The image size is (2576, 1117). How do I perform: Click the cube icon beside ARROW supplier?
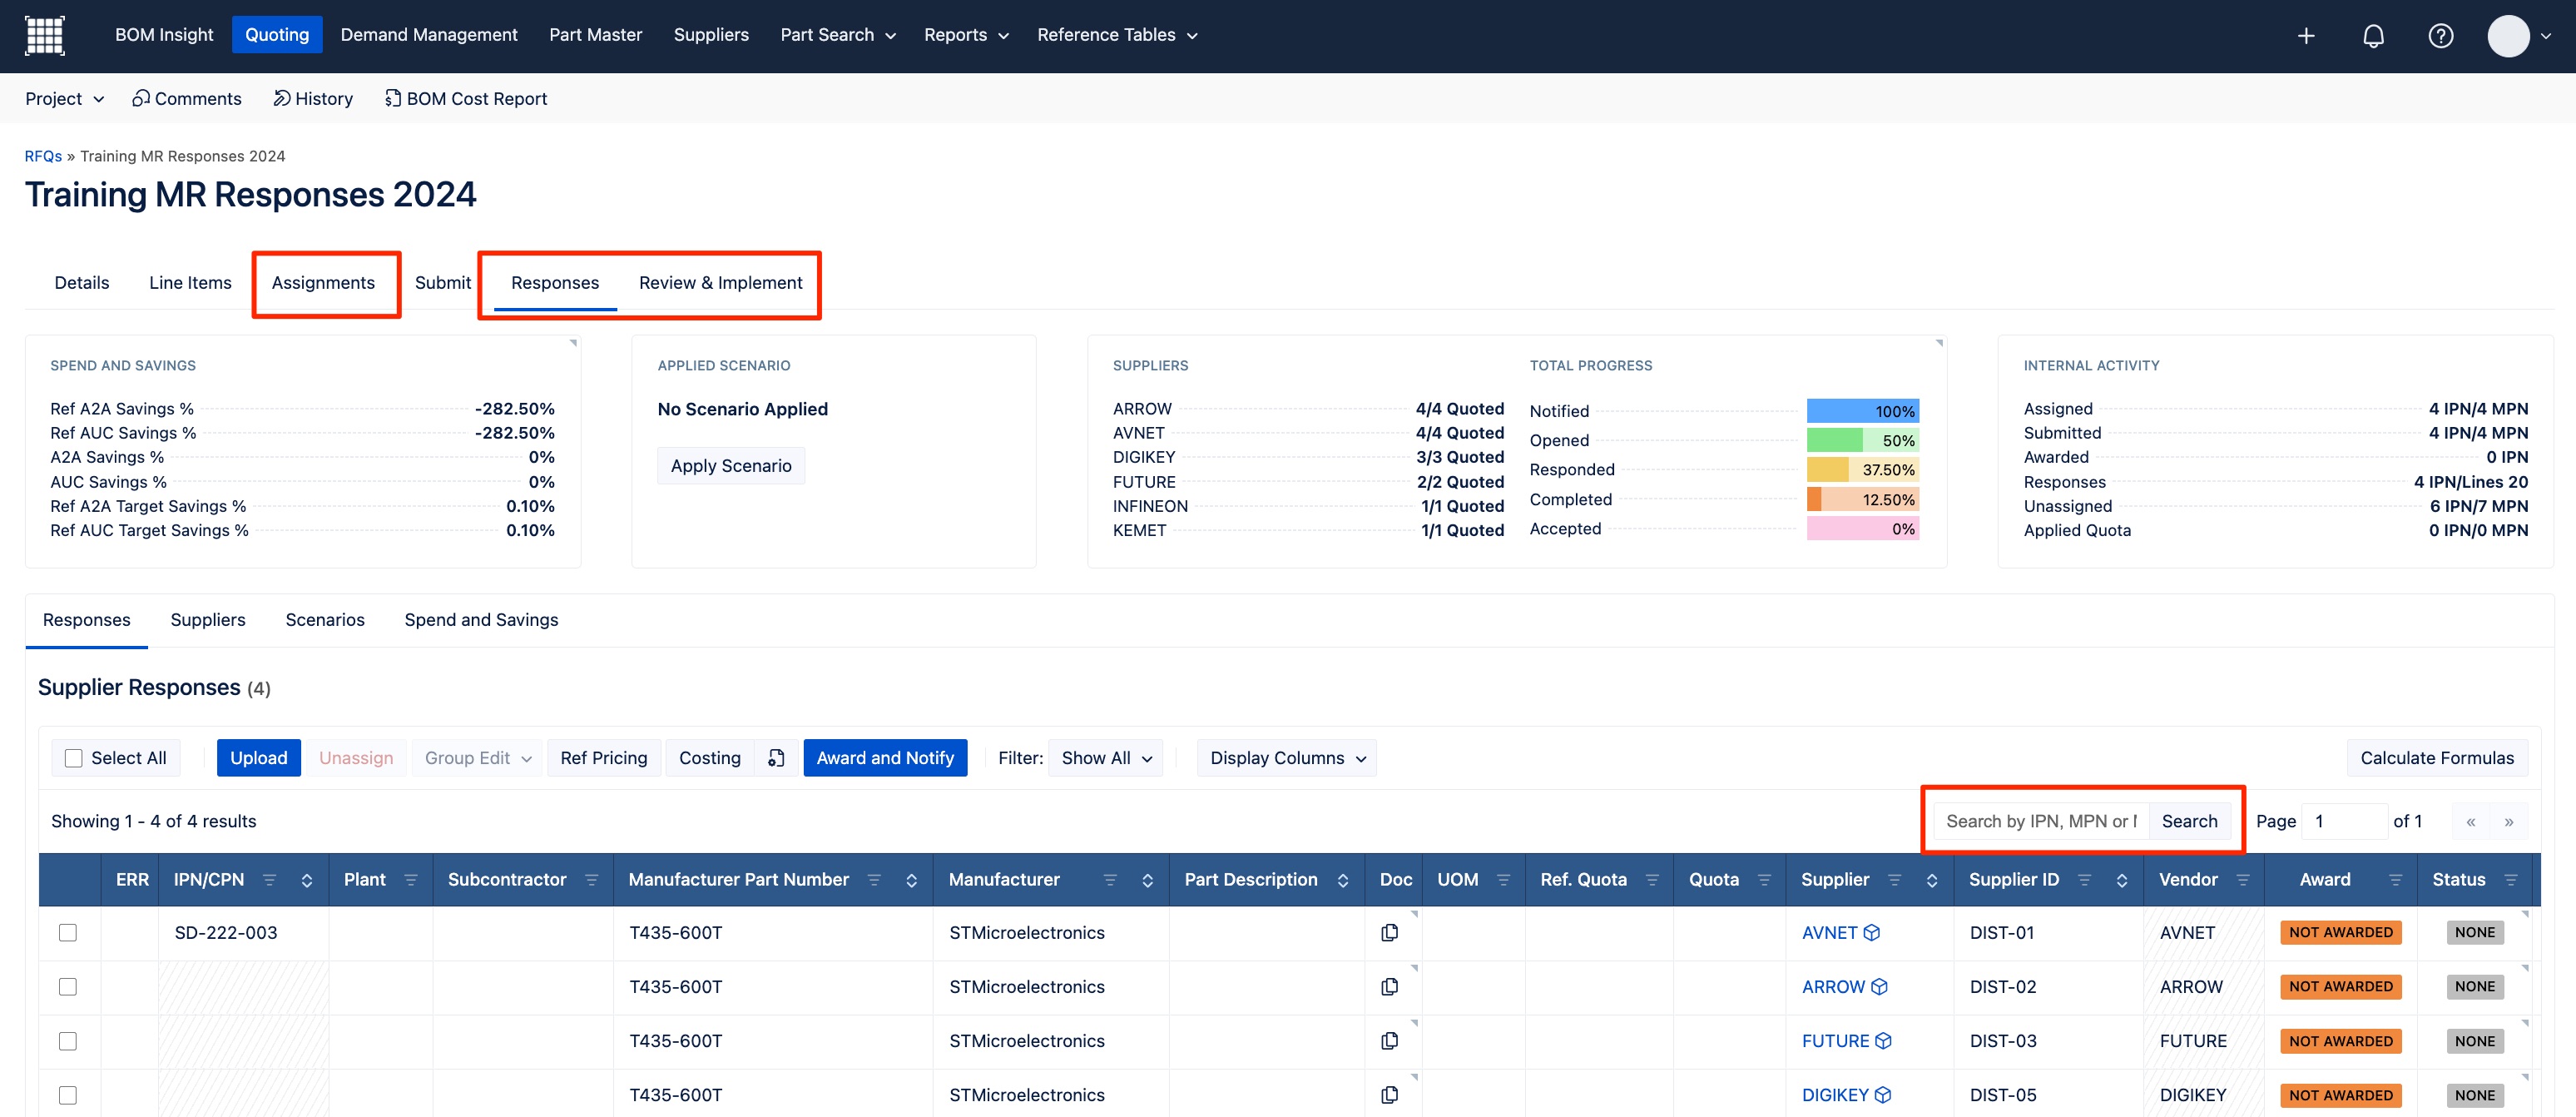coord(1879,987)
